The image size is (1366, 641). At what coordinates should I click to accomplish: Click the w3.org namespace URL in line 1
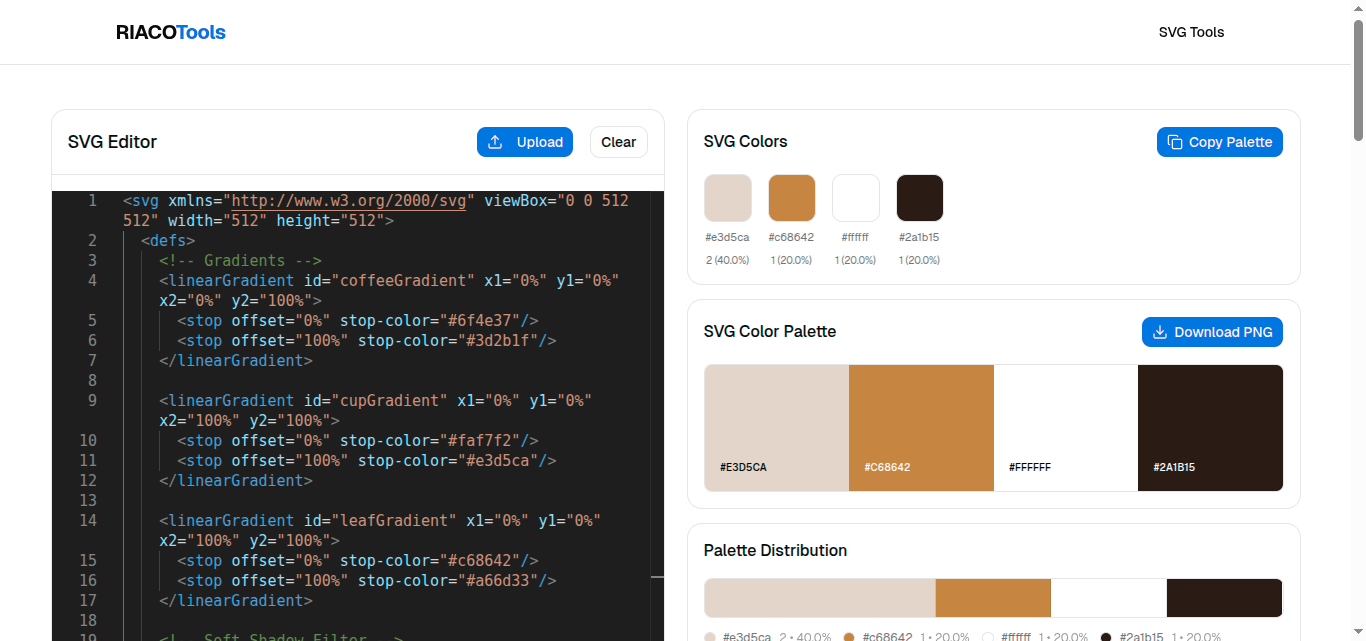point(349,200)
